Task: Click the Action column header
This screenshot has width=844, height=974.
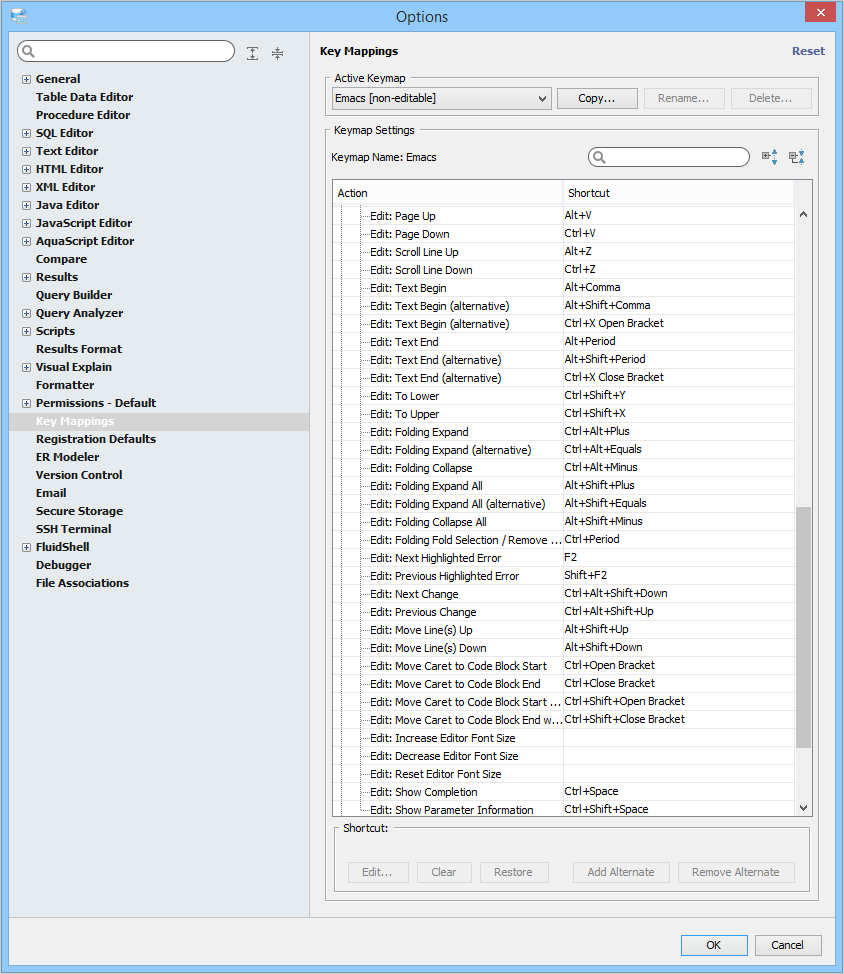Action: pyautogui.click(x=448, y=193)
